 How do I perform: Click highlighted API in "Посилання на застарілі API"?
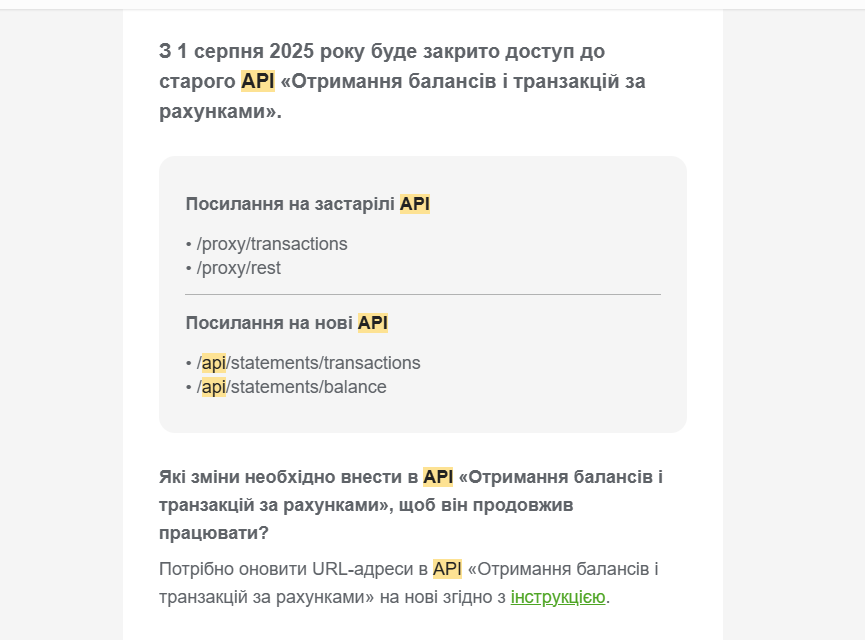(415, 204)
